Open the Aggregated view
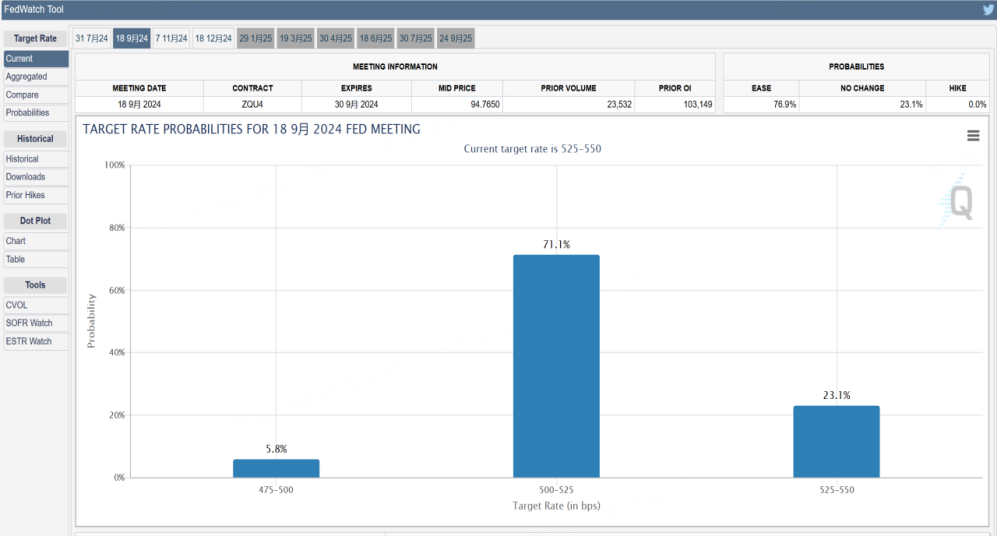This screenshot has height=538, width=1000. (36, 76)
